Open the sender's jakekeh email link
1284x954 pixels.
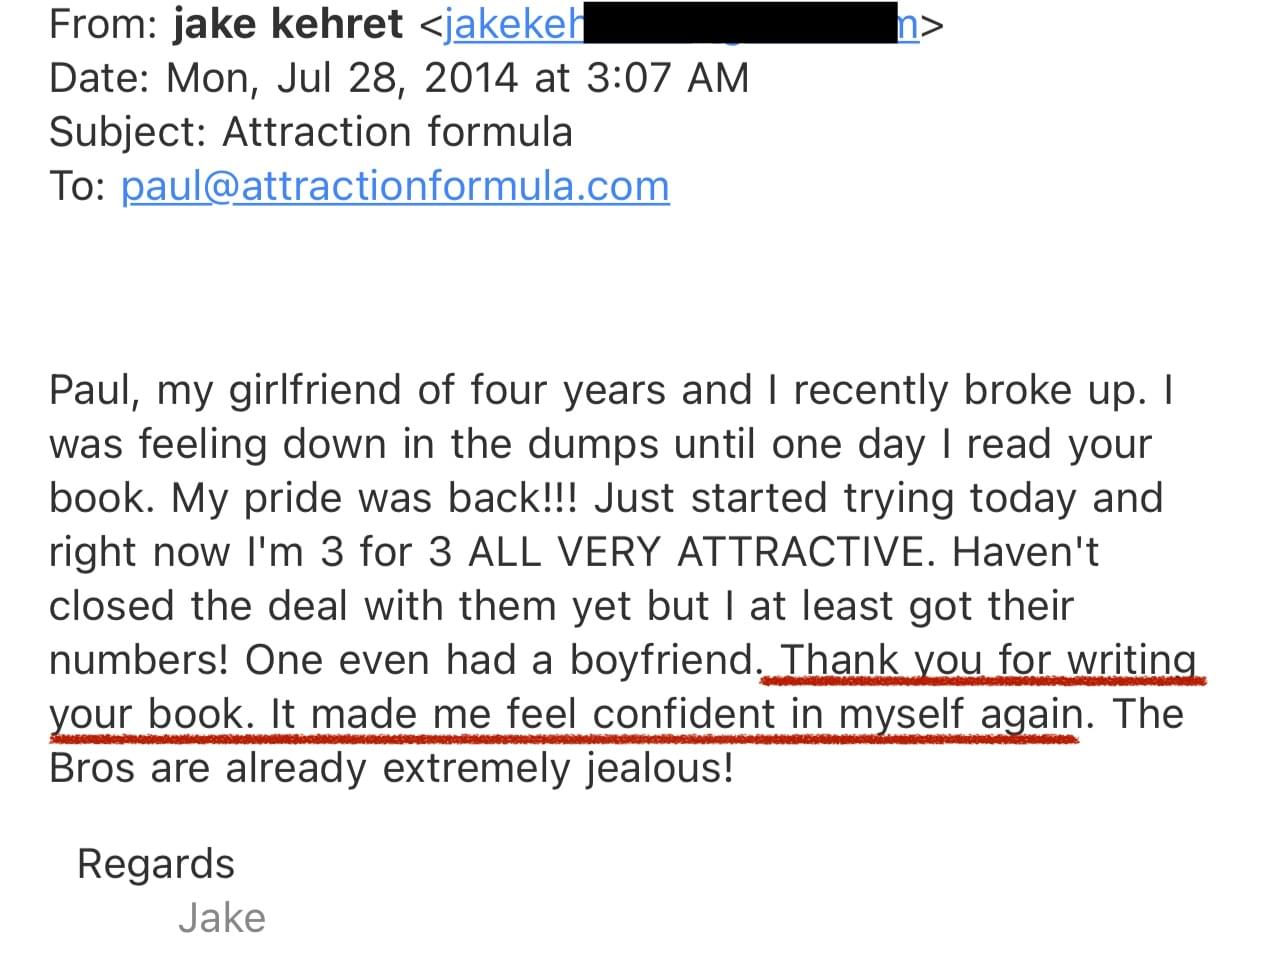(512, 24)
